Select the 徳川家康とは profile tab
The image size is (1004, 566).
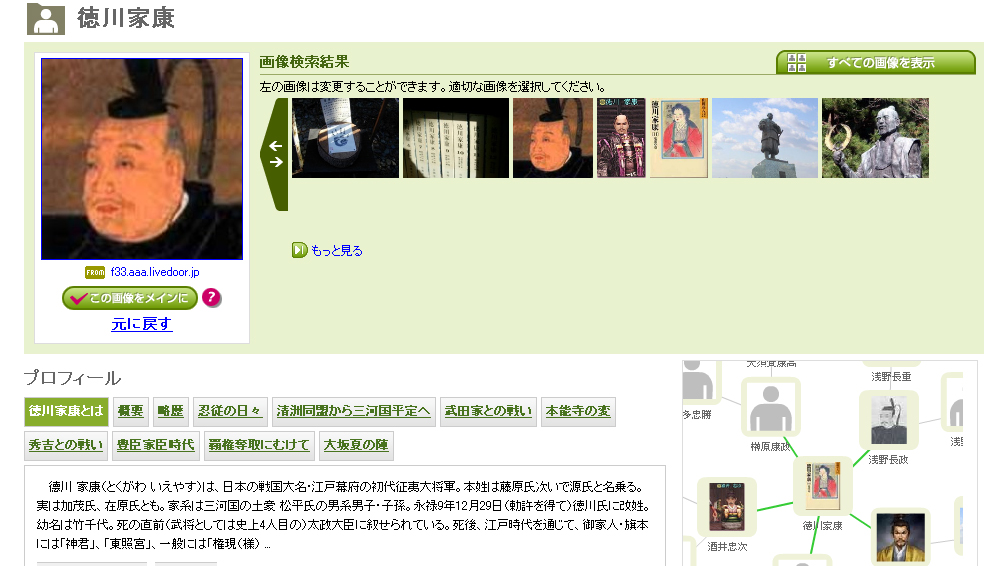coord(66,411)
